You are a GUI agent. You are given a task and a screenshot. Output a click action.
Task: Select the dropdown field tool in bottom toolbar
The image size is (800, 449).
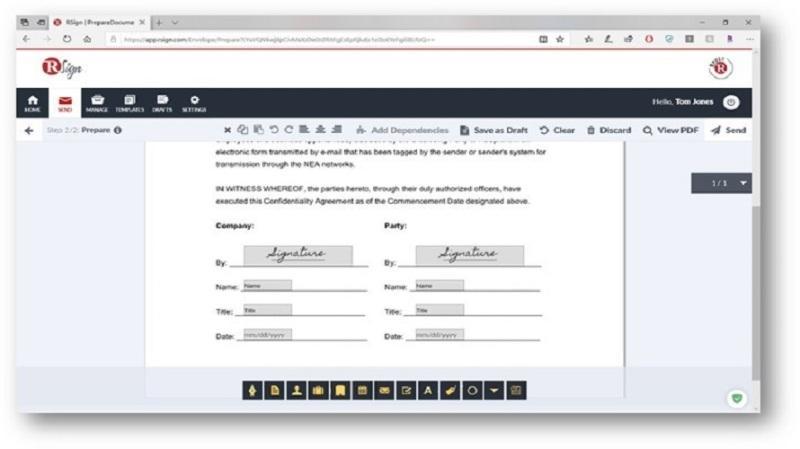point(494,391)
